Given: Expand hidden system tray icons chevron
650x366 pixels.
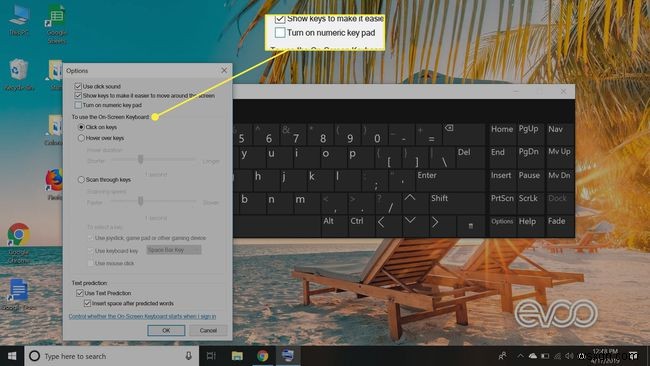Looking at the screenshot, I should [520, 356].
